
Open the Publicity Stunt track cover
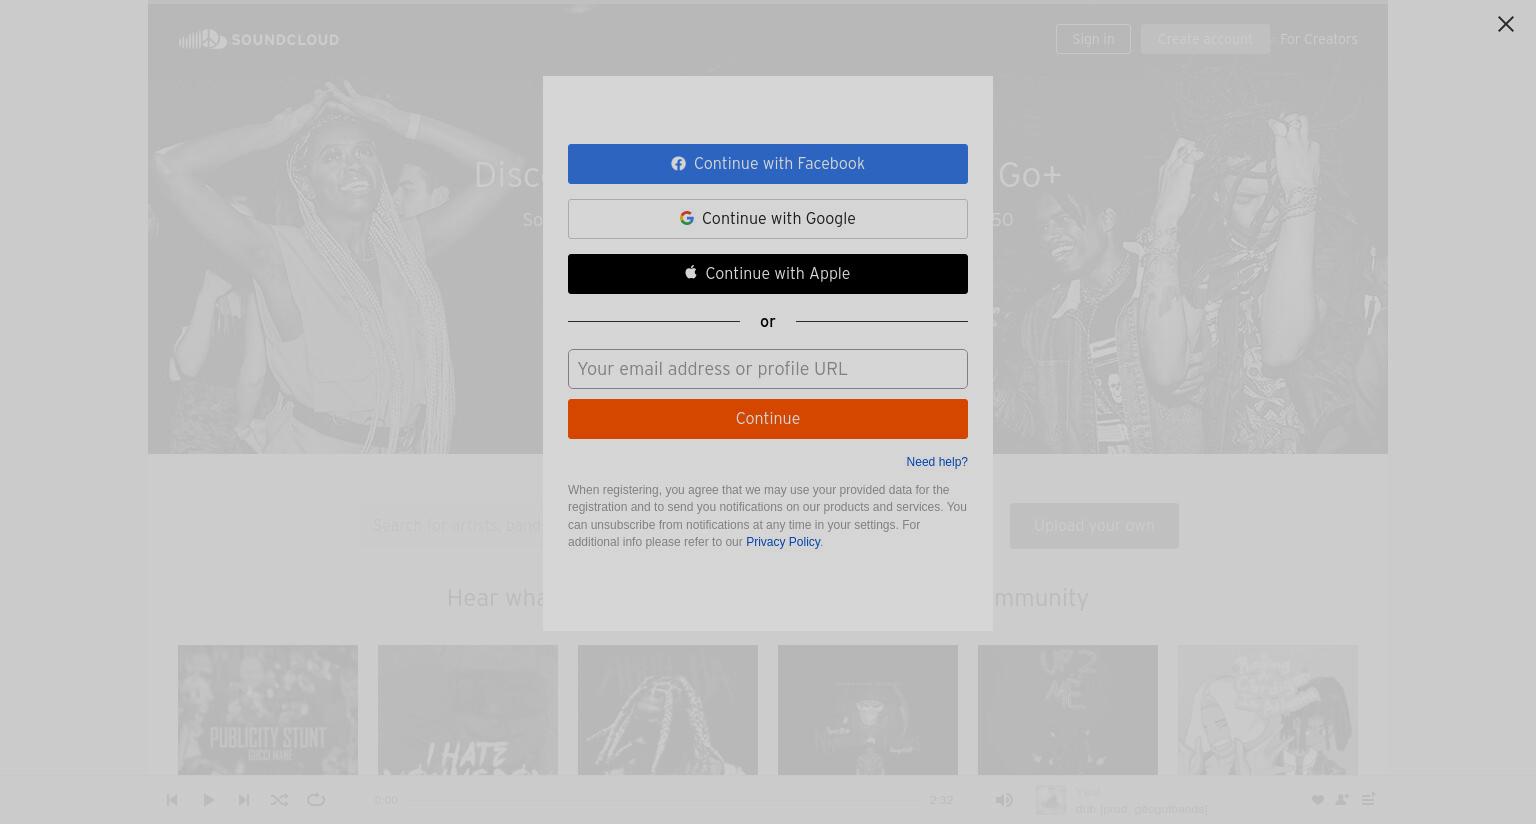pos(268,710)
